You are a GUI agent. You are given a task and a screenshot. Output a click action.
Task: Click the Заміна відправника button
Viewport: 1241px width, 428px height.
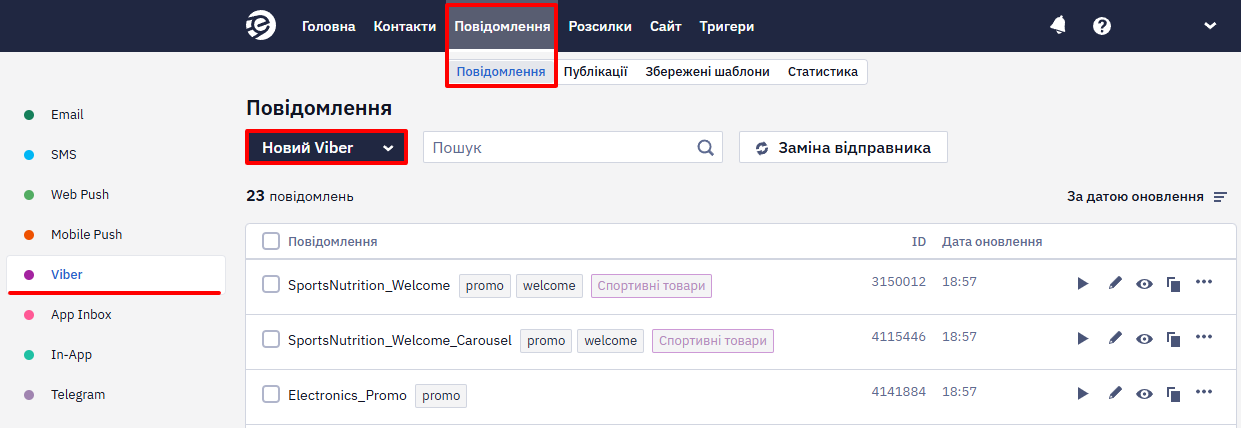843,148
